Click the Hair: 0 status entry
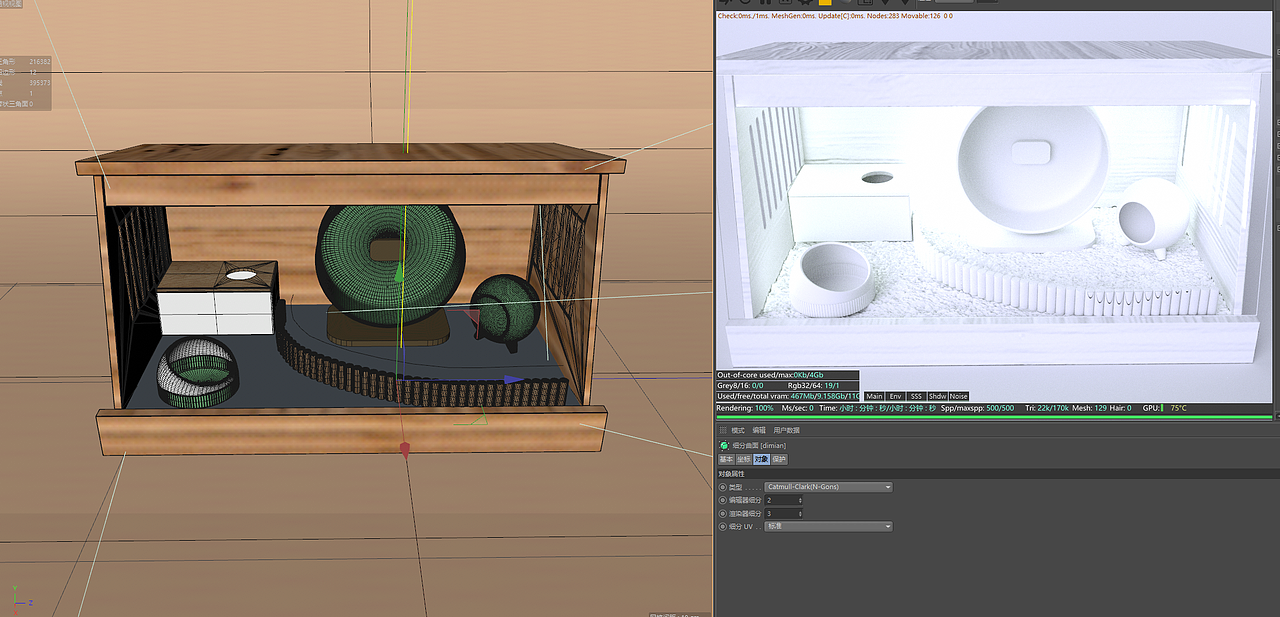The width and height of the screenshot is (1280, 617). tap(1119, 408)
